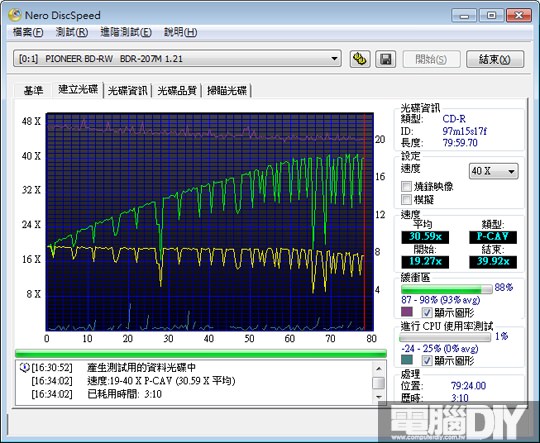Click the disc length value 79:59.70

(x=460, y=143)
